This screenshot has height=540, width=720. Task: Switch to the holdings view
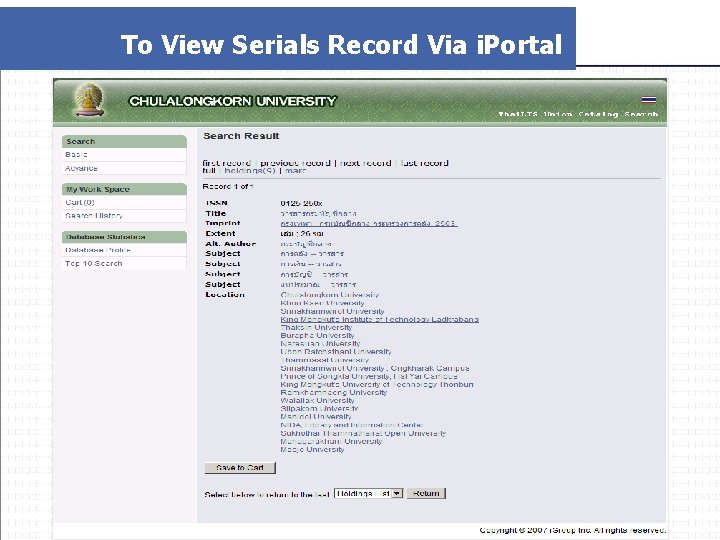pyautogui.click(x=250, y=171)
